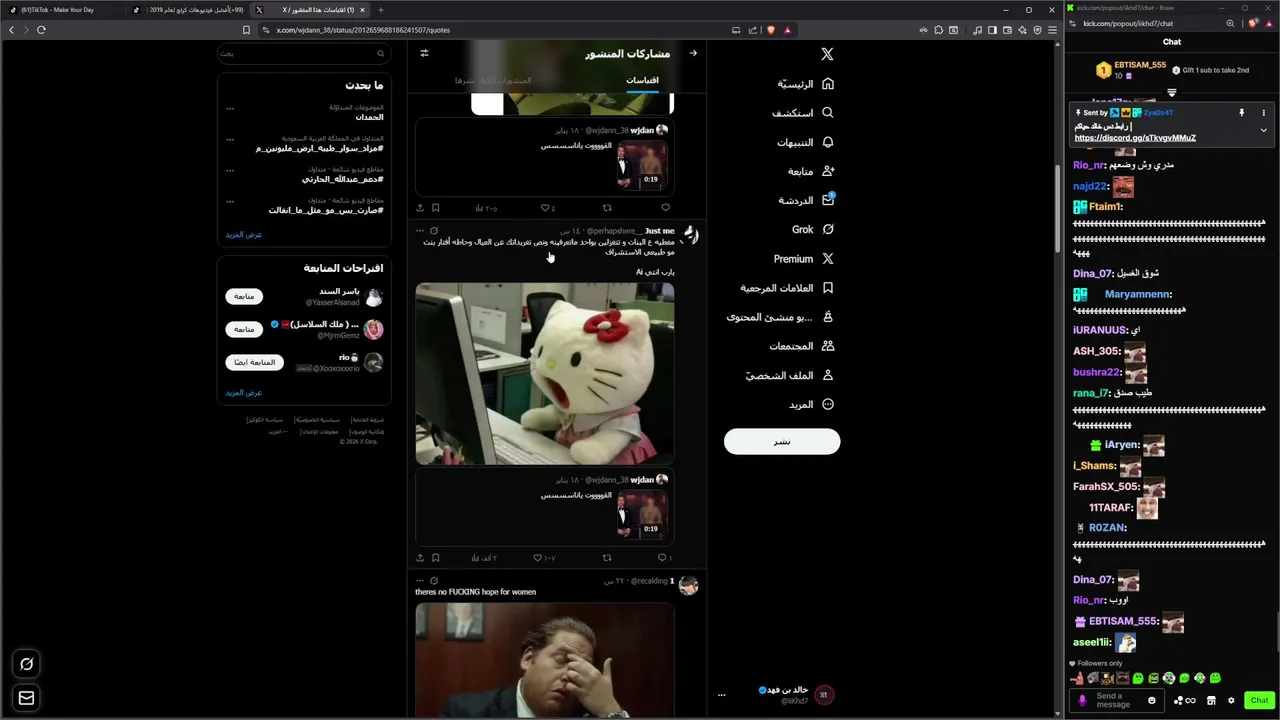This screenshot has width=1280, height=720.
Task: Expand the pinned message chevron in Kick chat
Action: pyautogui.click(x=1263, y=129)
